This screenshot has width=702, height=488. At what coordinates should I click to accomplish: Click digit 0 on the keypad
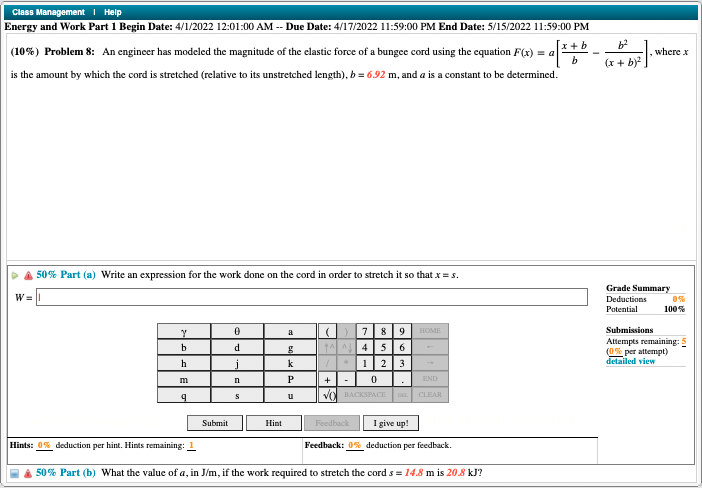tap(374, 379)
